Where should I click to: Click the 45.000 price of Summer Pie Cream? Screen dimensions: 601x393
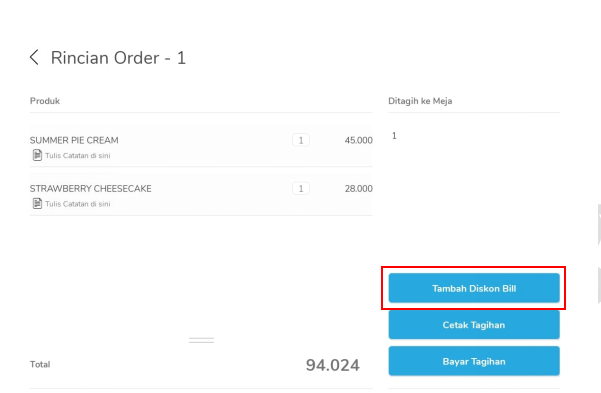pyautogui.click(x=358, y=140)
